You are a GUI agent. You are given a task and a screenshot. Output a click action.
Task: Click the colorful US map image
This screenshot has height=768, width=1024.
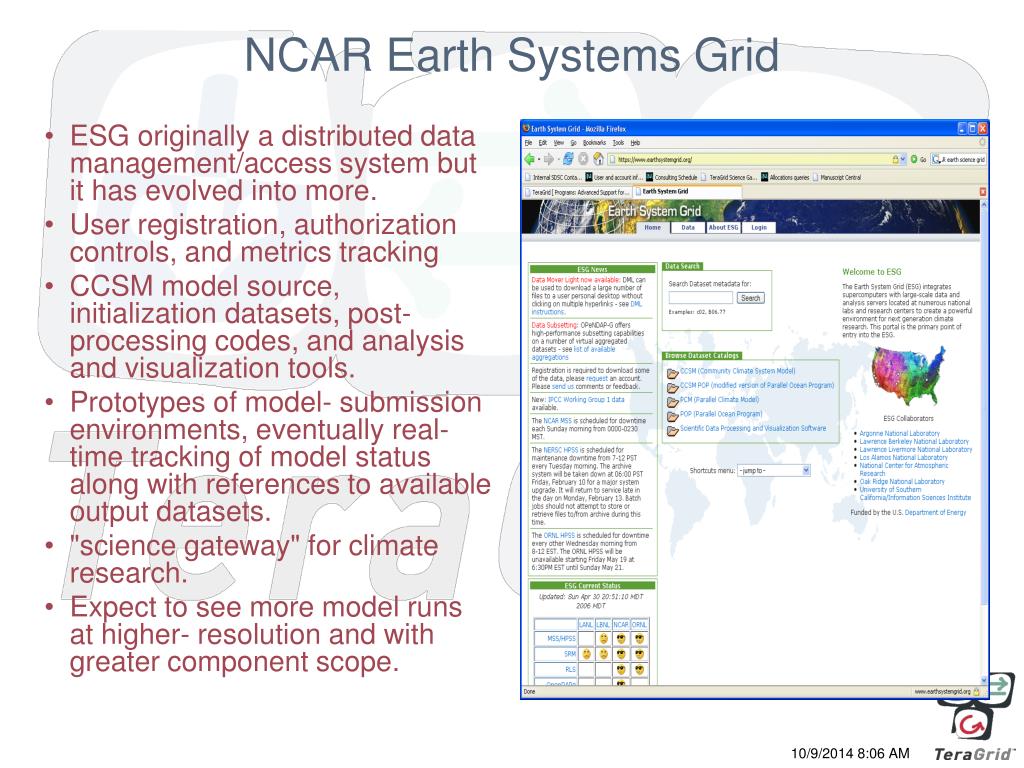[x=908, y=374]
